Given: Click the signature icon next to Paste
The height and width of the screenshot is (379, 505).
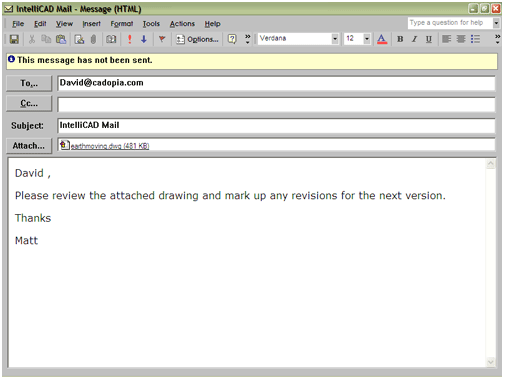Looking at the screenshot, I should coord(79,39).
